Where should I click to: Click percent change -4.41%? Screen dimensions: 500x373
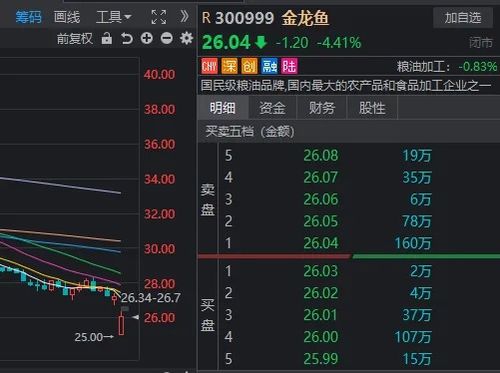339,43
